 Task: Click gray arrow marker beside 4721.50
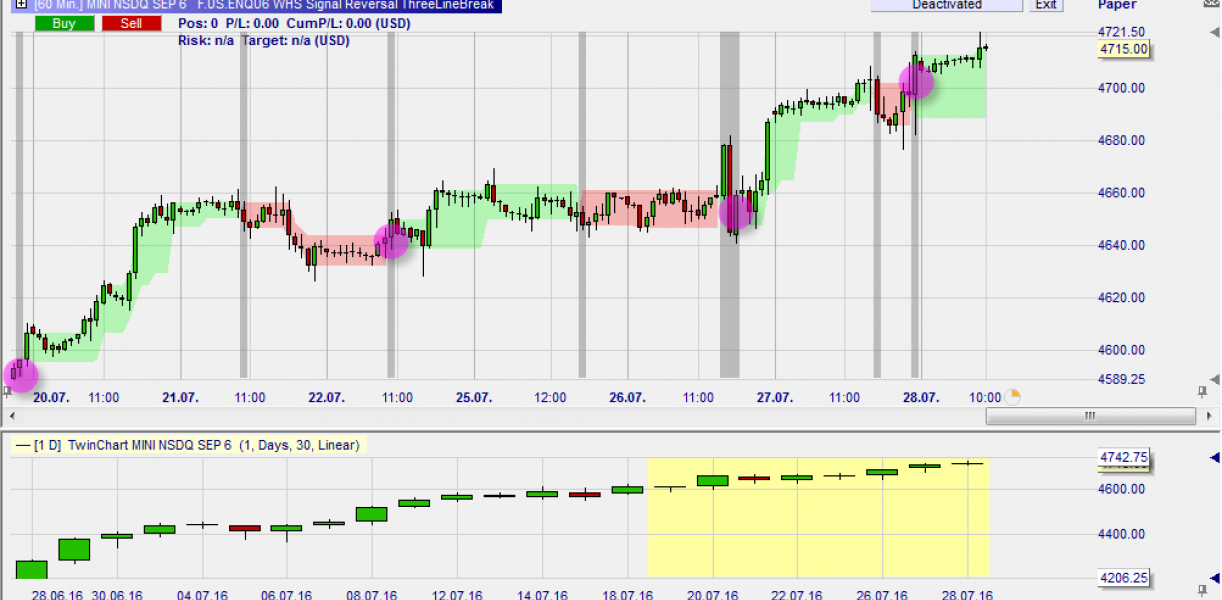[1215, 33]
